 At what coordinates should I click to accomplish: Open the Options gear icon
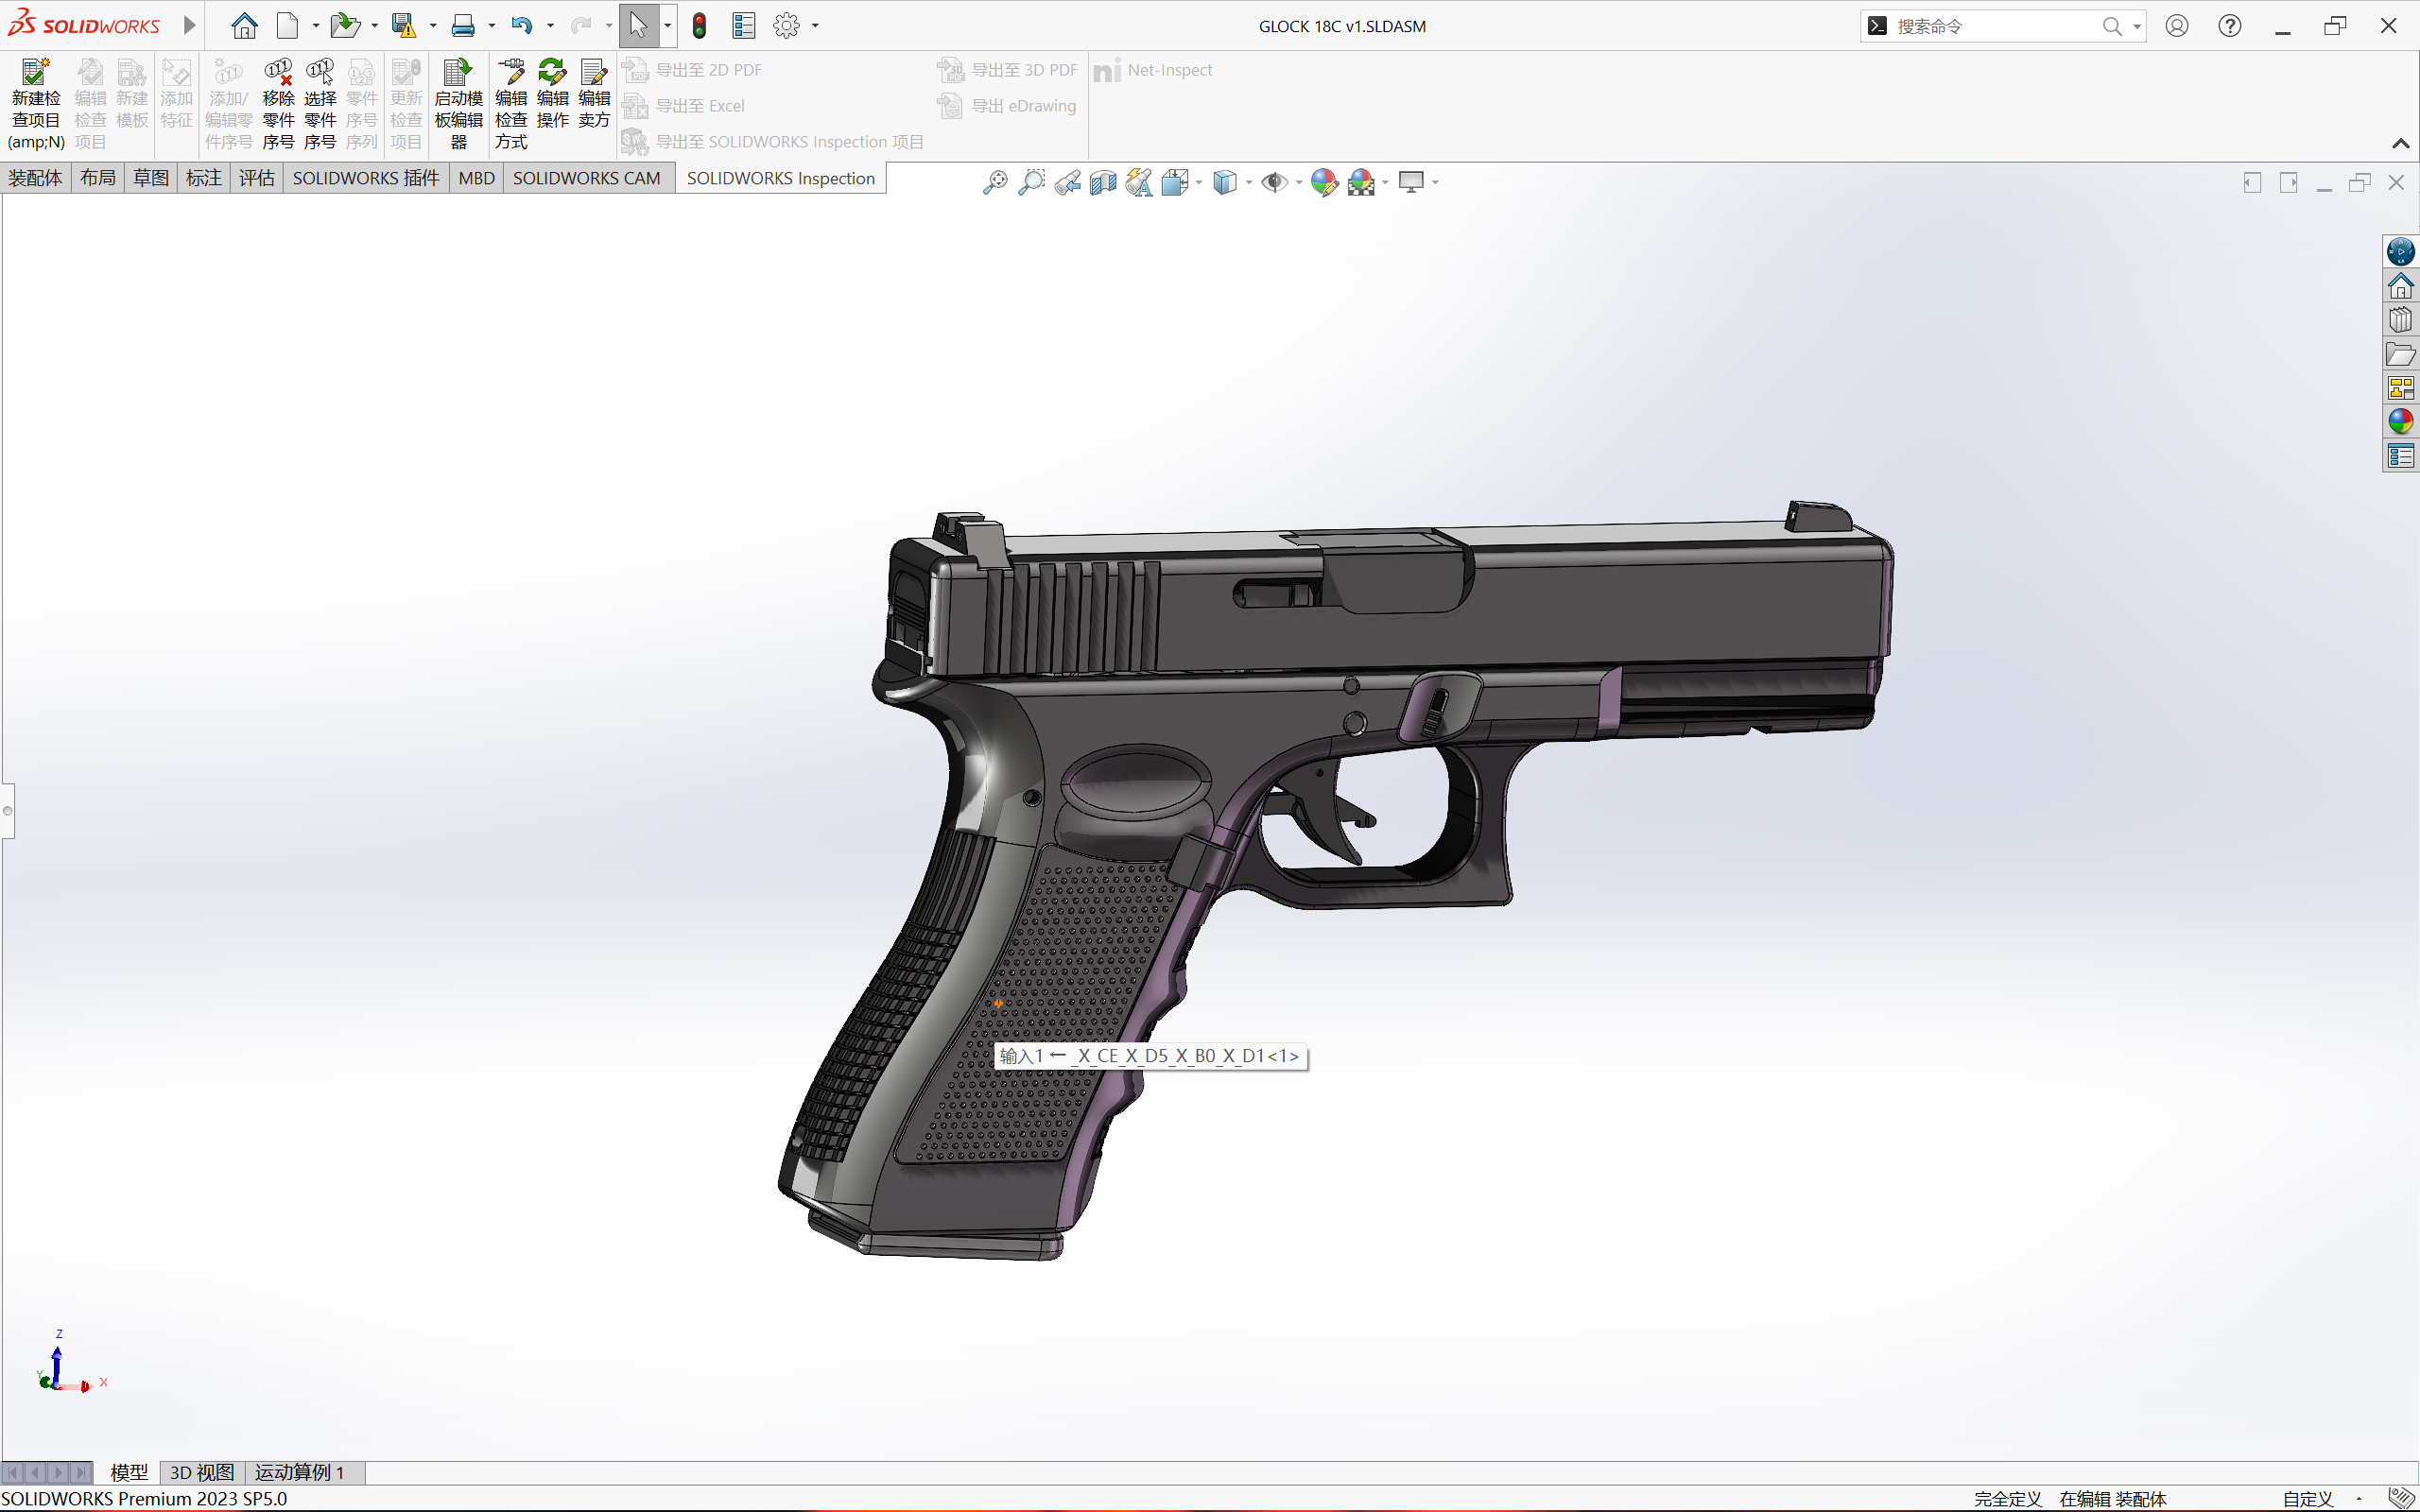tap(787, 26)
